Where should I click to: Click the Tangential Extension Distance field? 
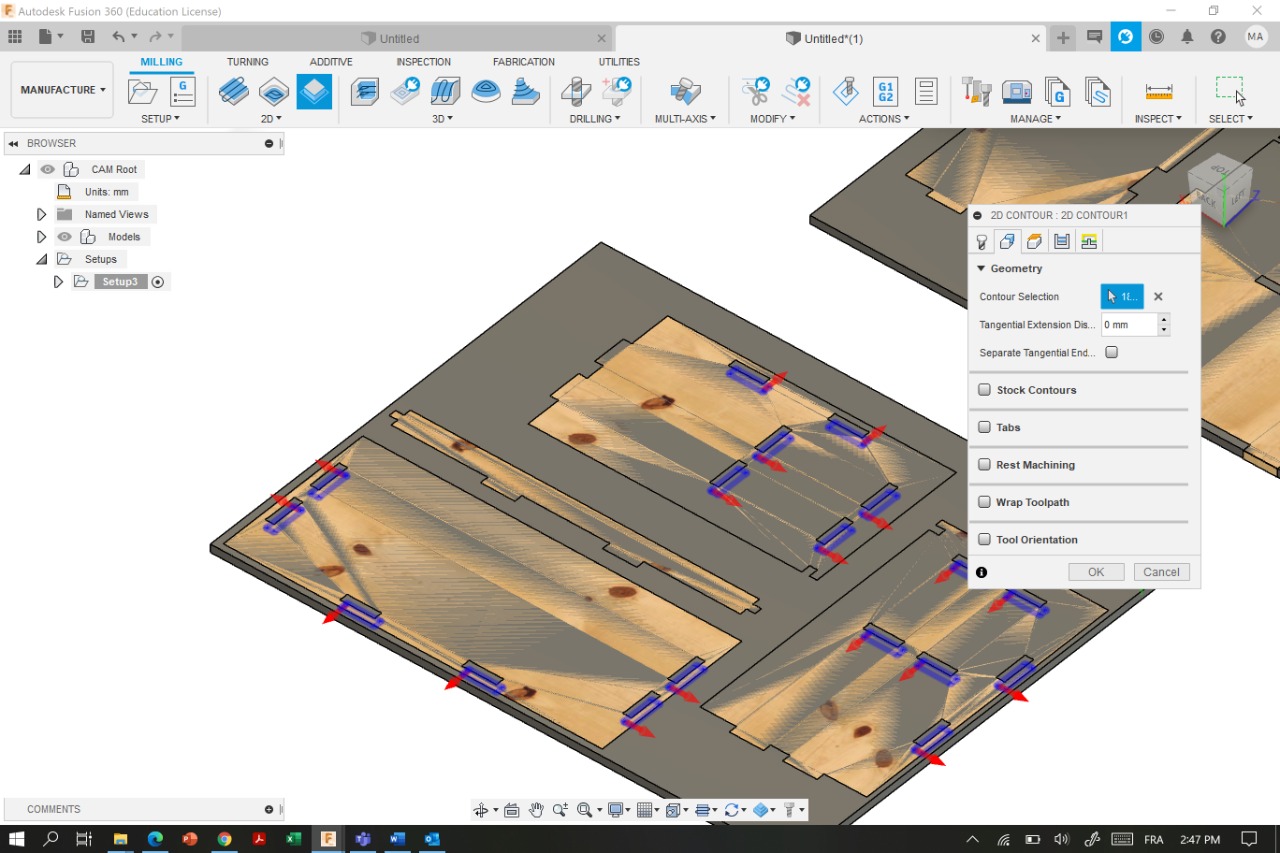[1128, 325]
